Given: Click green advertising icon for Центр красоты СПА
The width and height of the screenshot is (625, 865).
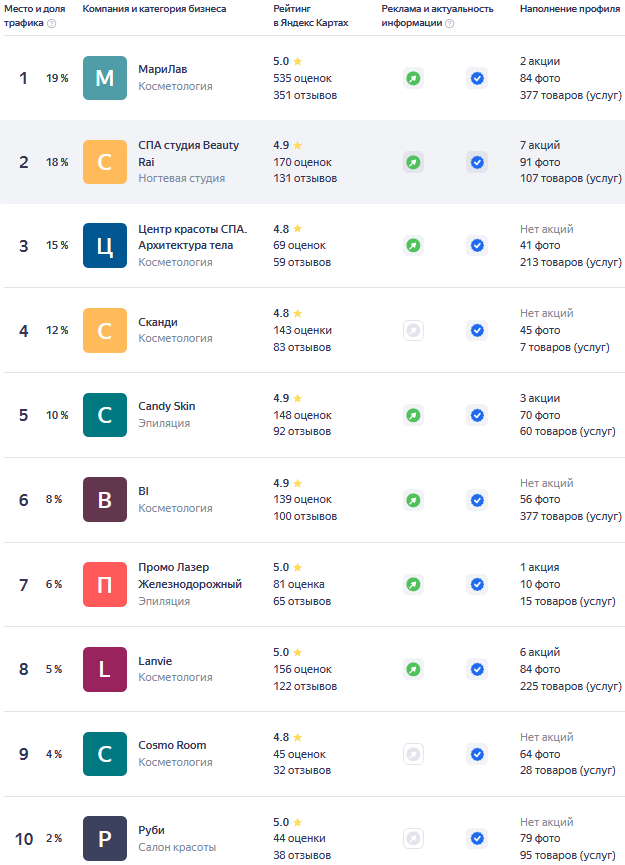Looking at the screenshot, I should click(413, 245).
